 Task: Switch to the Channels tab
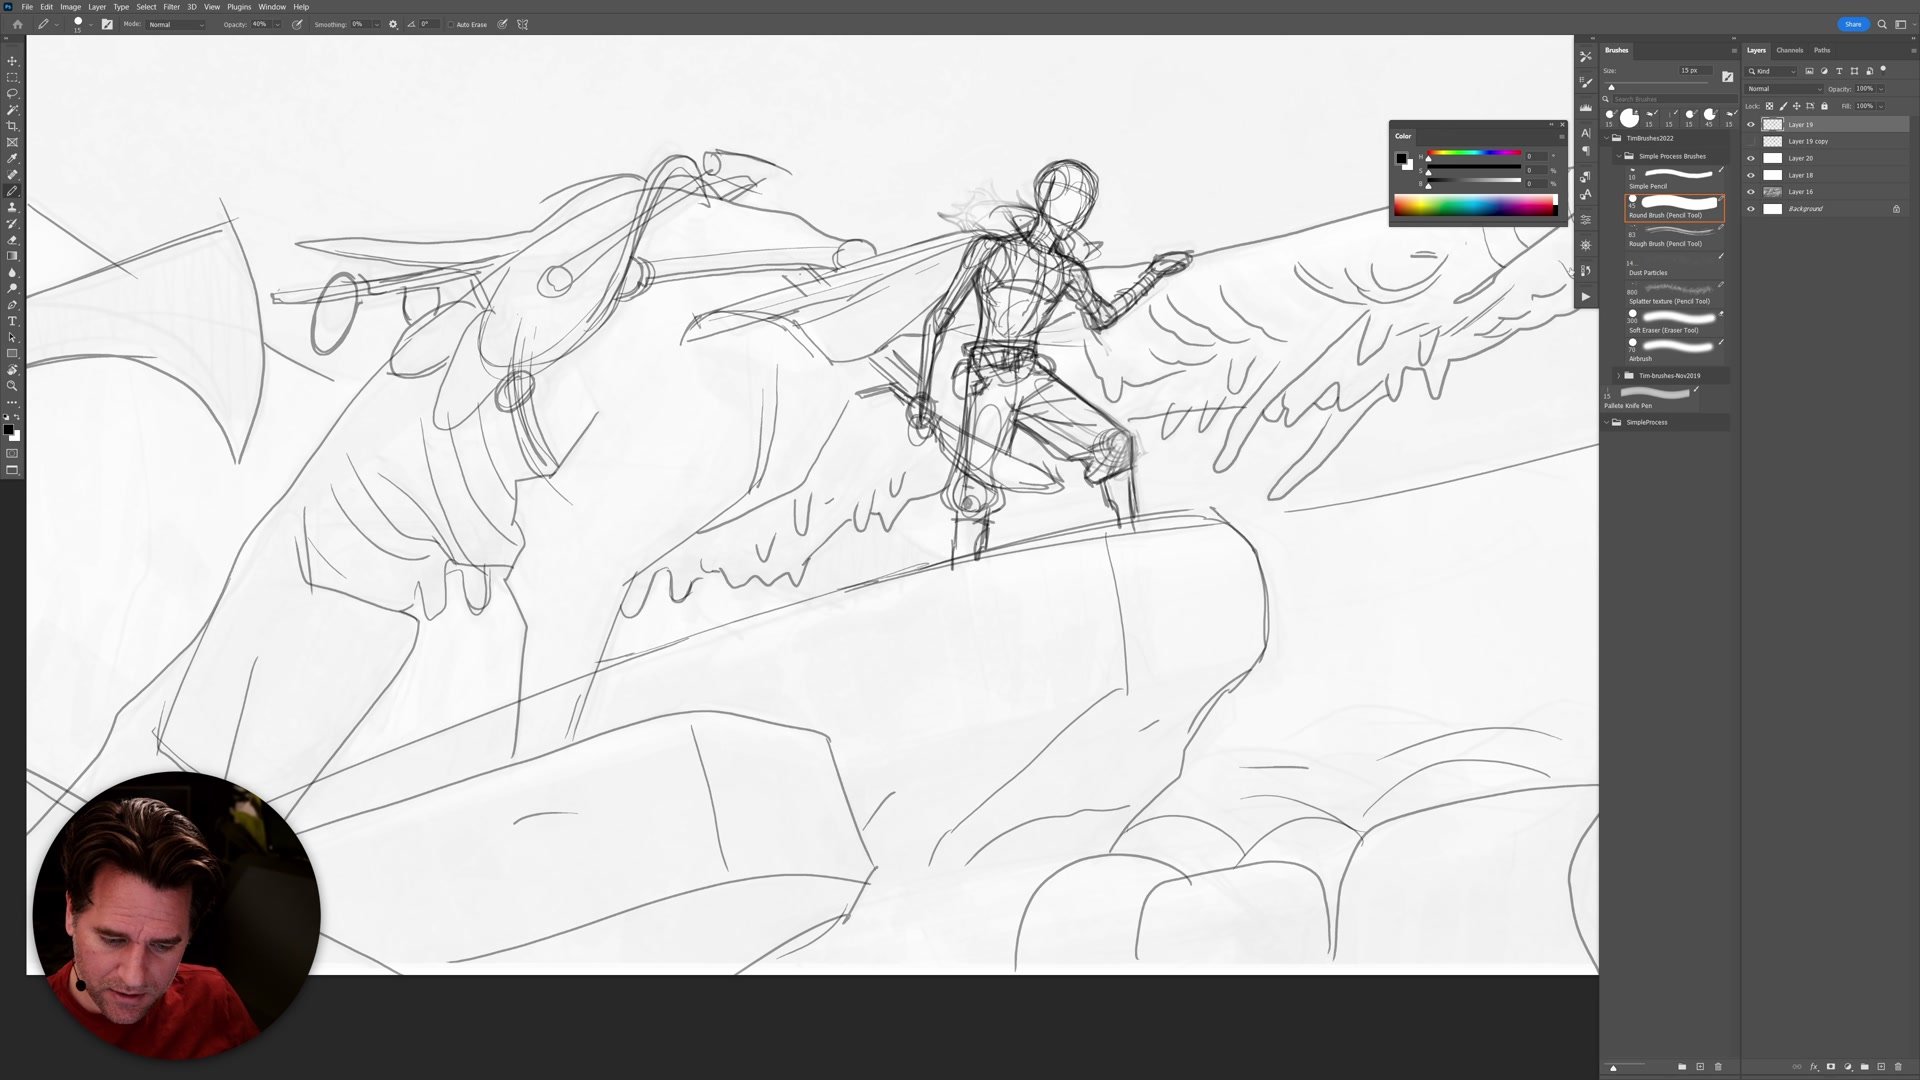click(1789, 50)
